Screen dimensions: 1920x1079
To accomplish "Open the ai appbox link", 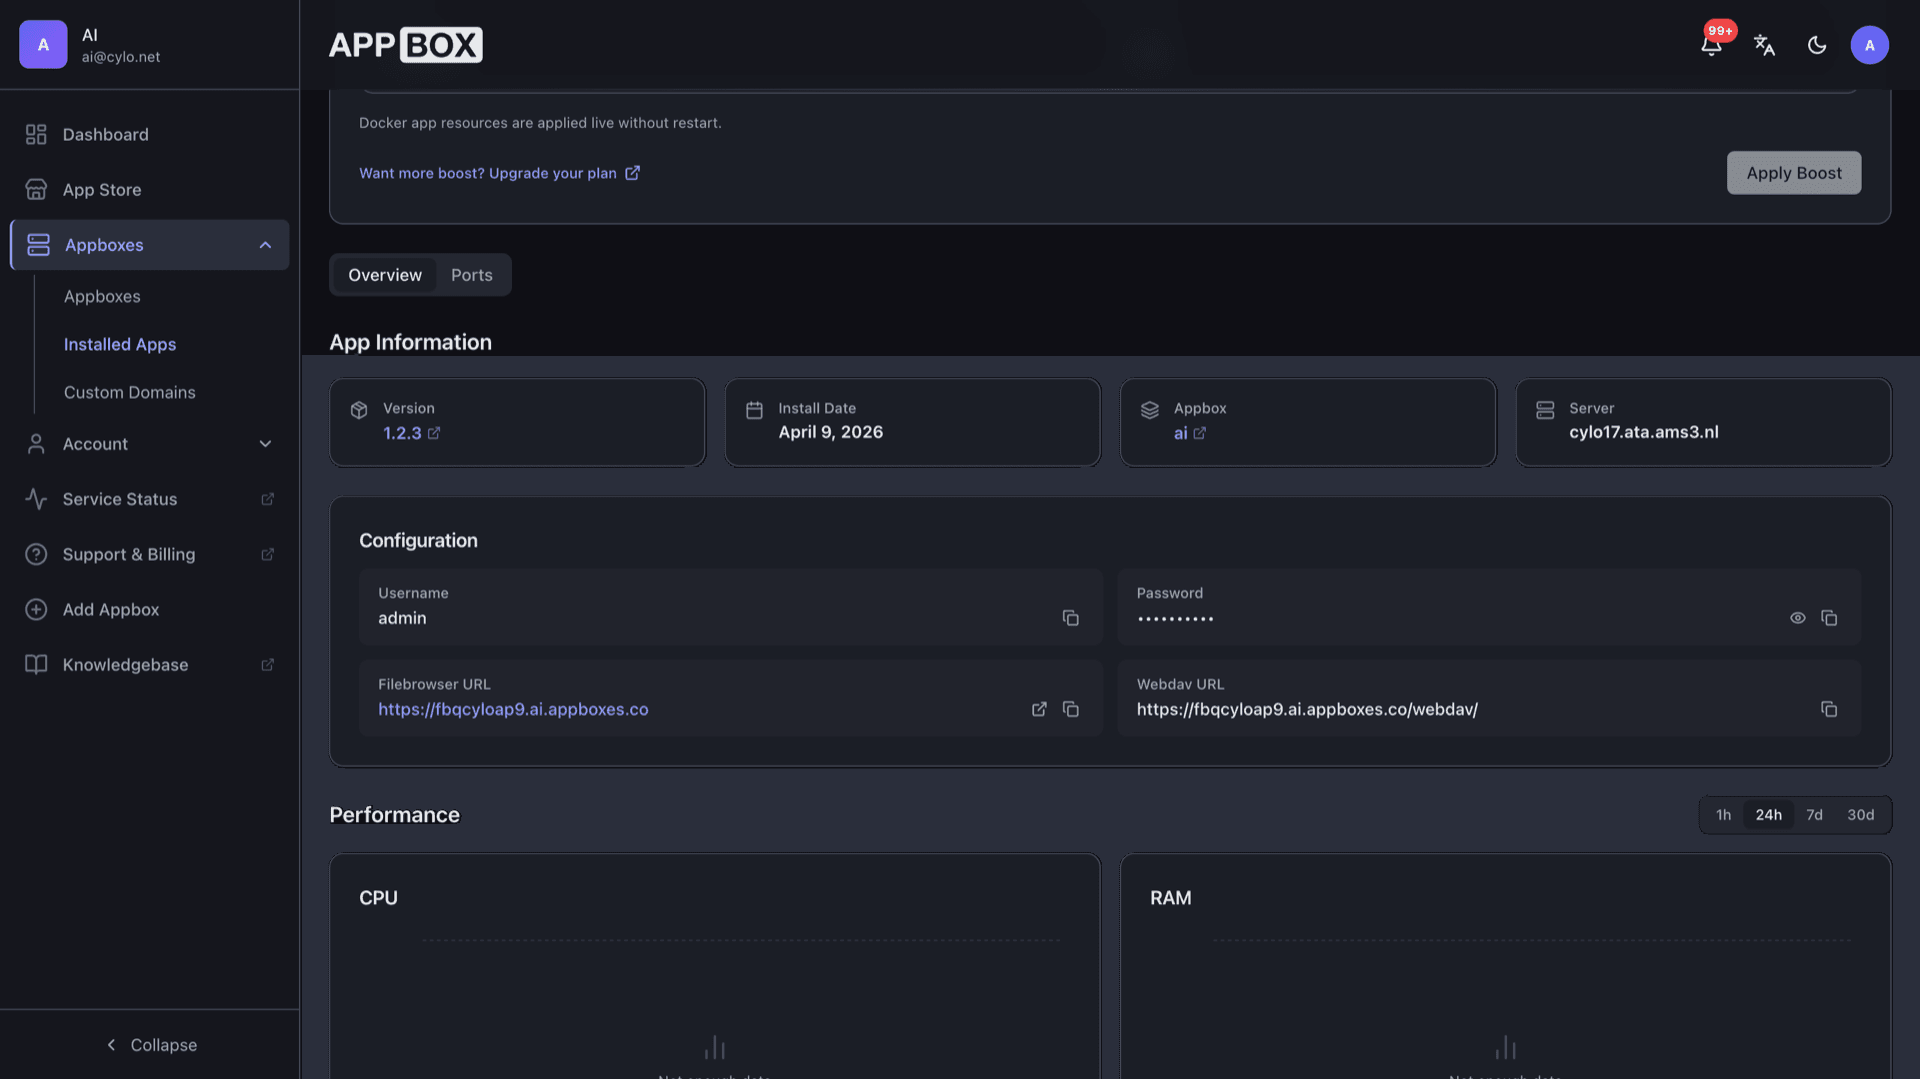I will (x=1189, y=433).
